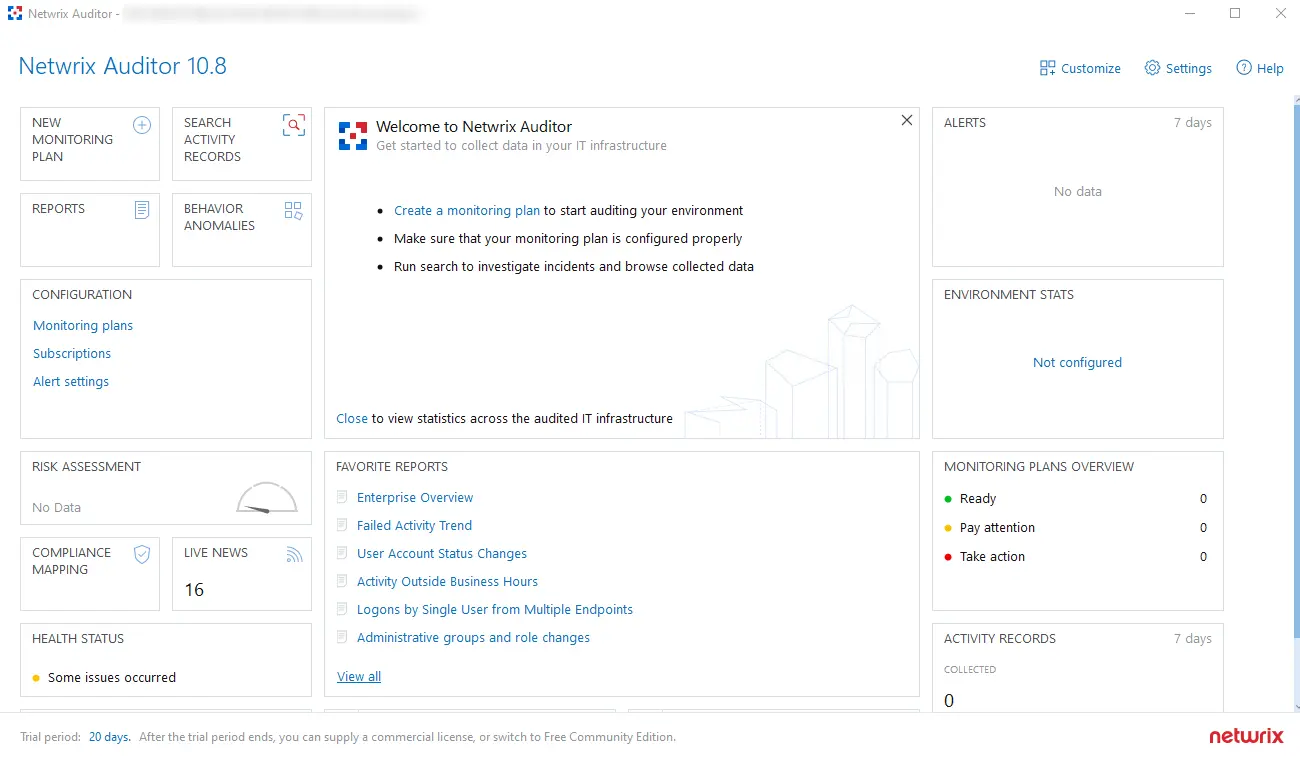Click the 20 days trial period link
Image resolution: width=1300 pixels, height=757 pixels.
pos(109,737)
